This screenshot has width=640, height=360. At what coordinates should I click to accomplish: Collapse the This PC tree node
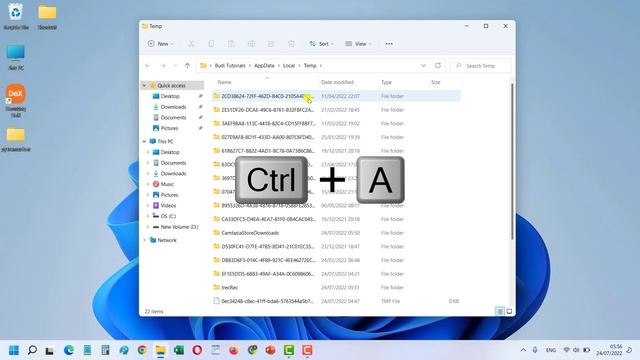(x=144, y=141)
